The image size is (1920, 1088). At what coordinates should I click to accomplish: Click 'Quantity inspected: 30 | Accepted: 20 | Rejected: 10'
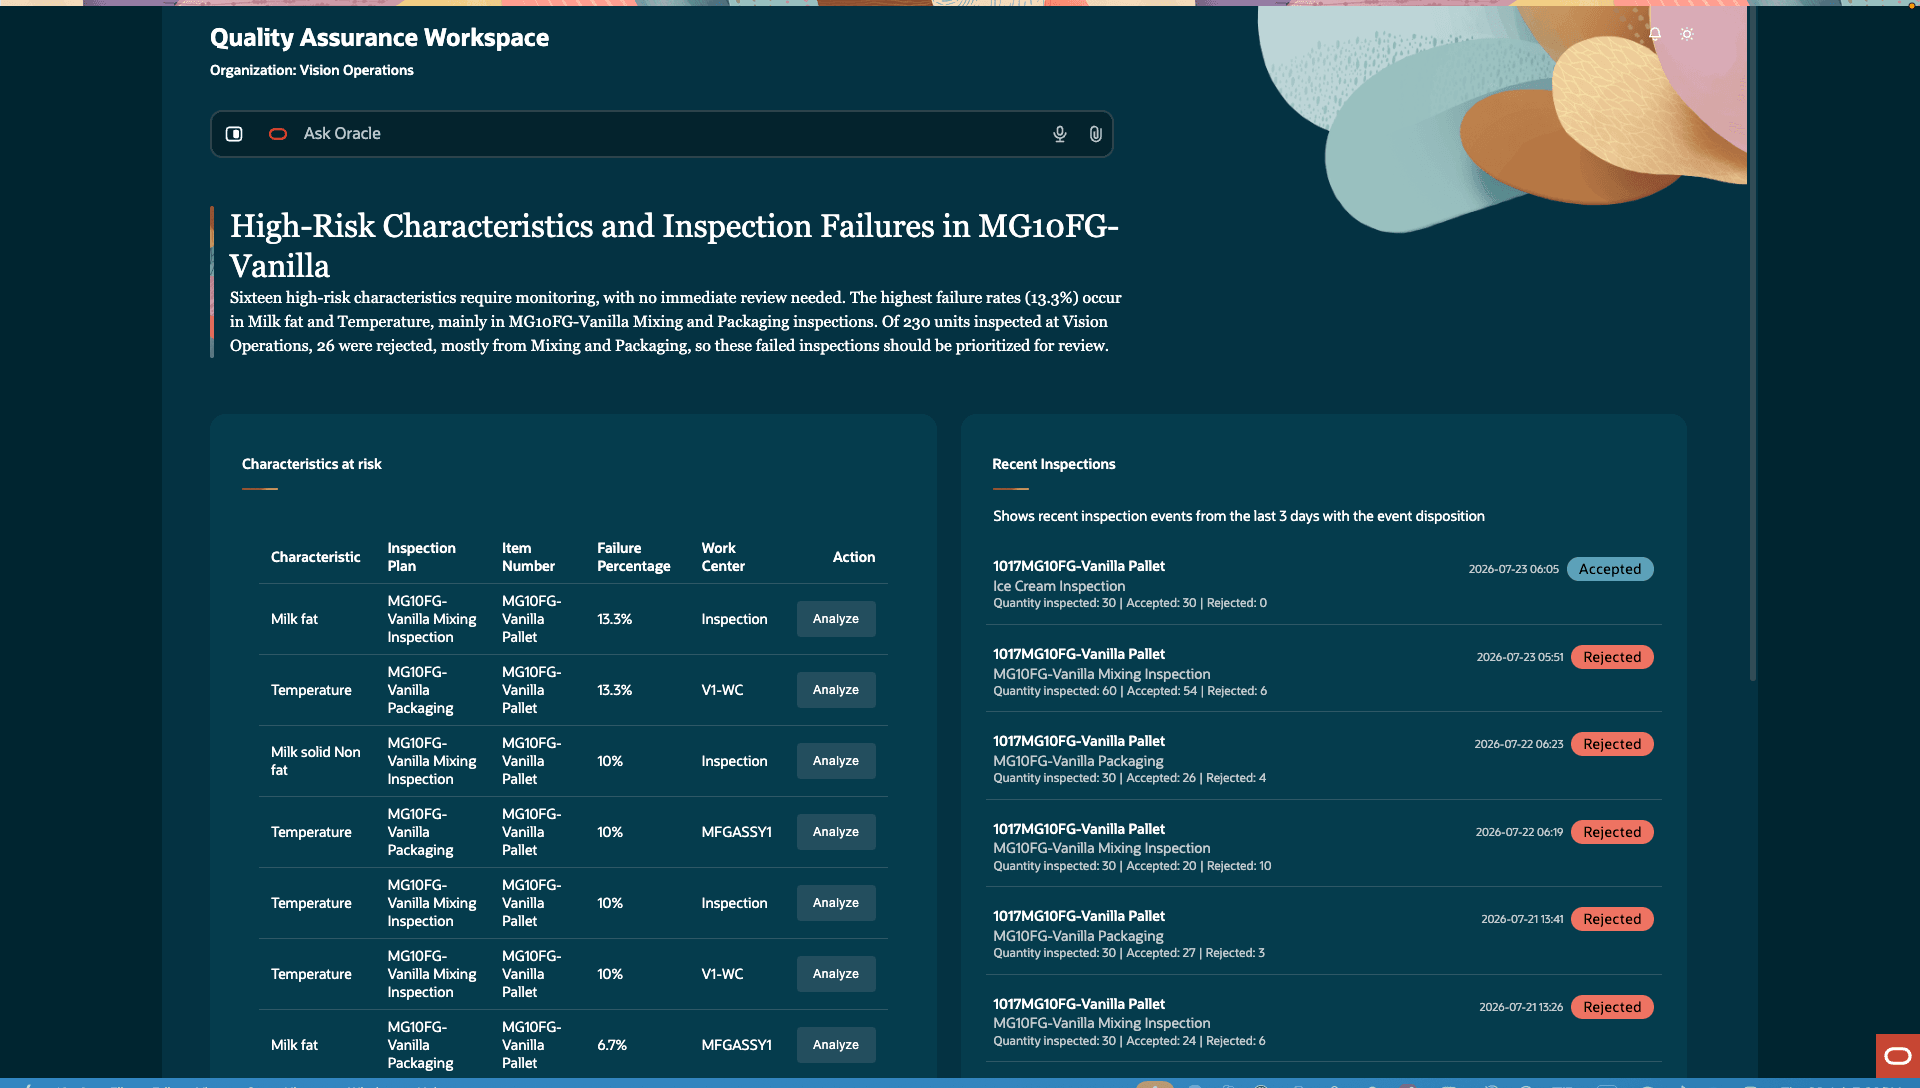(x=1132, y=866)
